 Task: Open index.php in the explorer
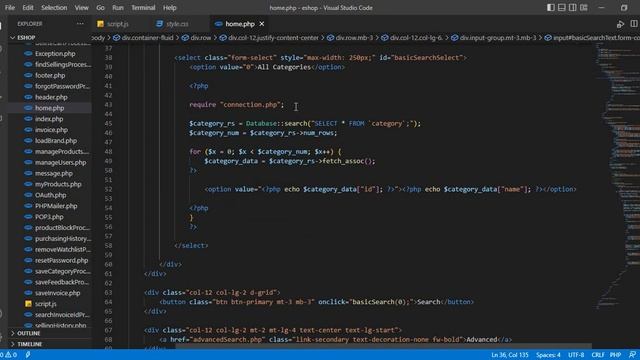click(49, 119)
